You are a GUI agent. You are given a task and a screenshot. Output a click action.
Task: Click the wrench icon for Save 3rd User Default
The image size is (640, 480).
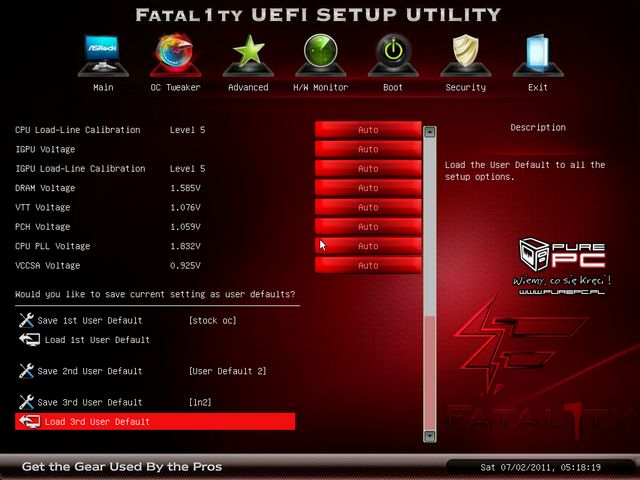(x=26, y=402)
